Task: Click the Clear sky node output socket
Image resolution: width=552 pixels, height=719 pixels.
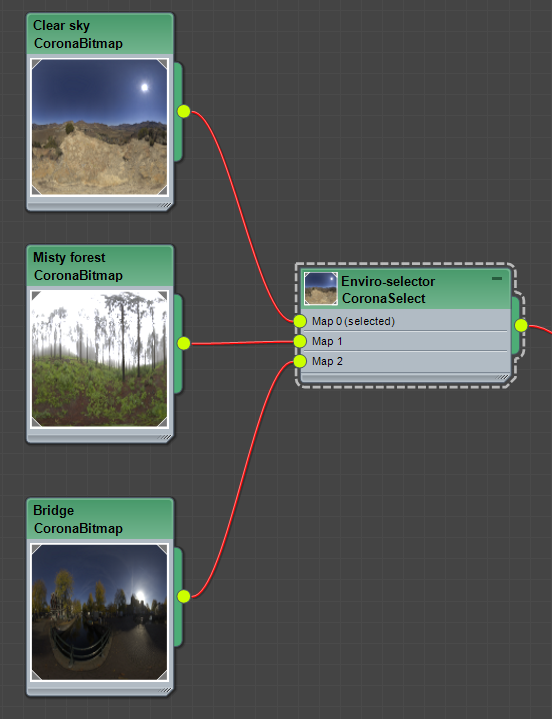Action: pos(184,111)
